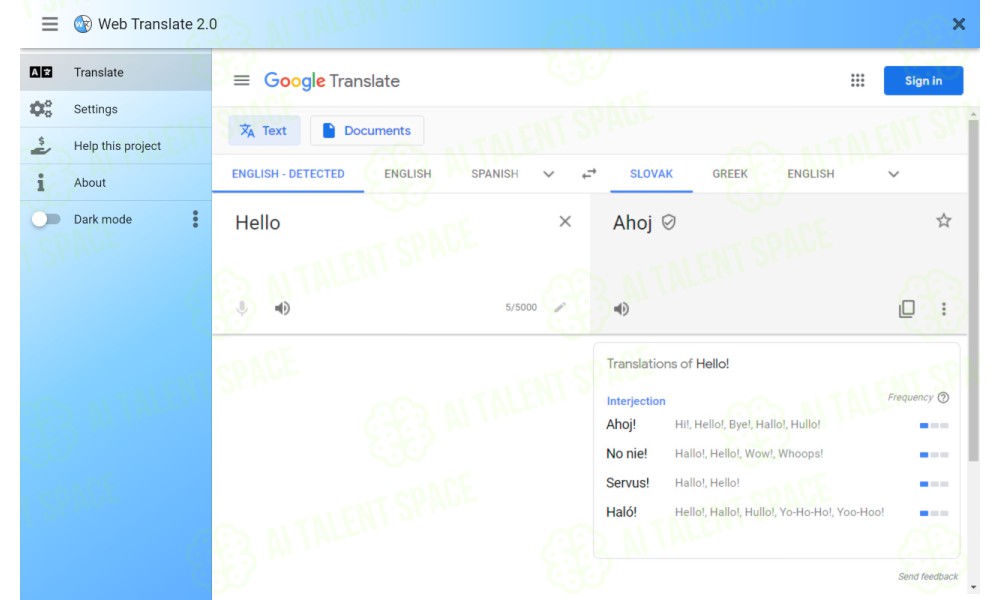Click the microphone voice input icon
Viewport: 1000px width, 600px height.
click(242, 309)
